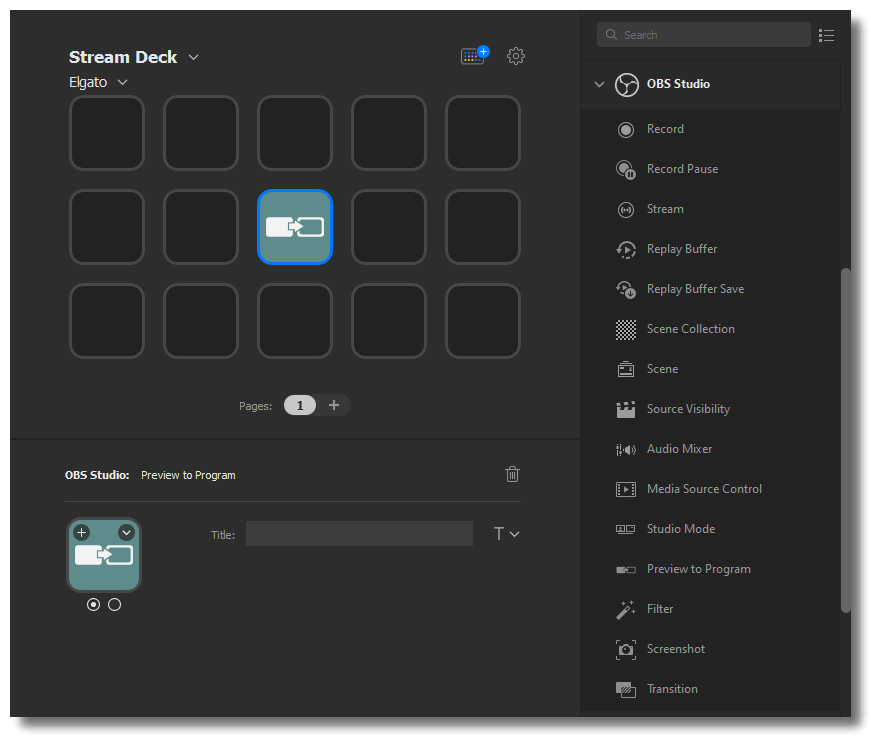Click the Stream action icon
Screen dimensions: 871x737
click(x=626, y=209)
